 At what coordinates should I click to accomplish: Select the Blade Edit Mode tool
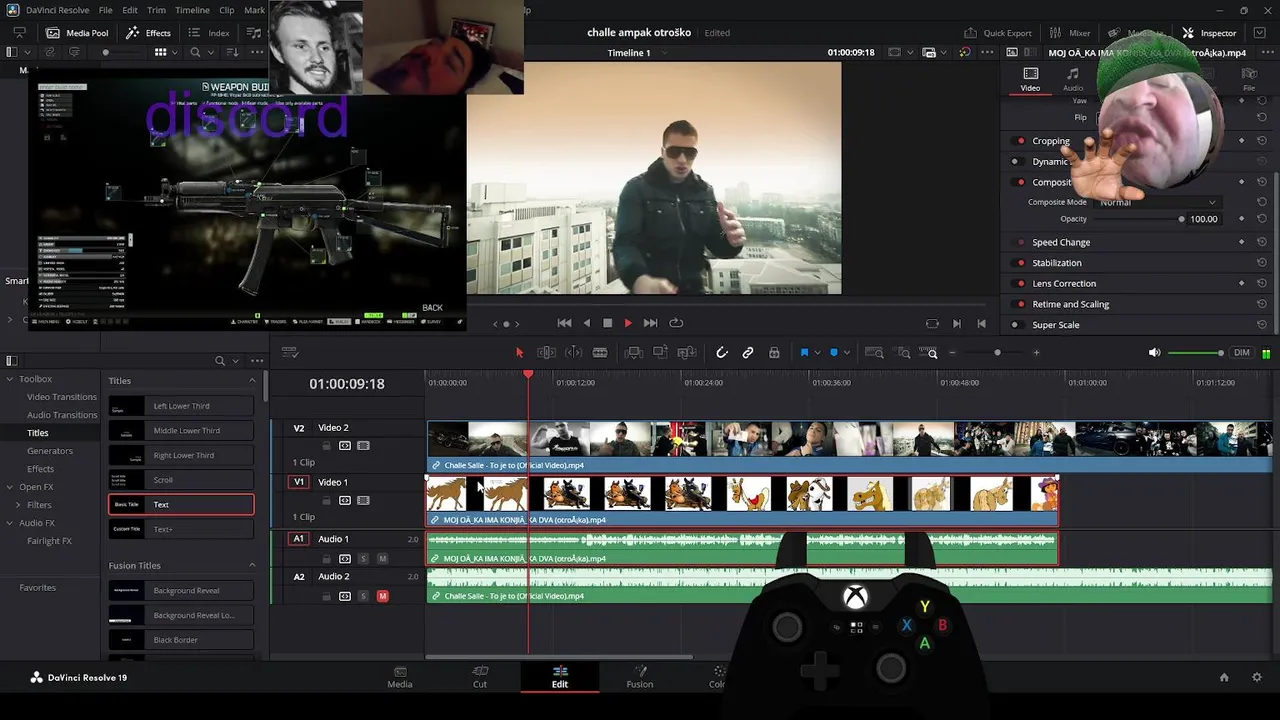click(x=600, y=353)
